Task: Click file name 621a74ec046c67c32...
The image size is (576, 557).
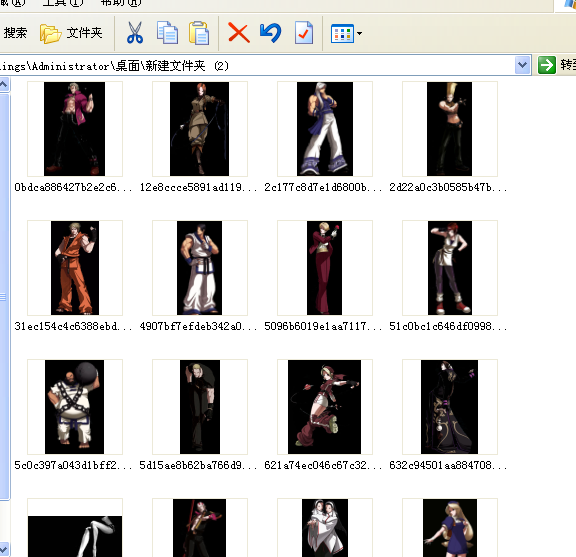Action: coord(323,466)
